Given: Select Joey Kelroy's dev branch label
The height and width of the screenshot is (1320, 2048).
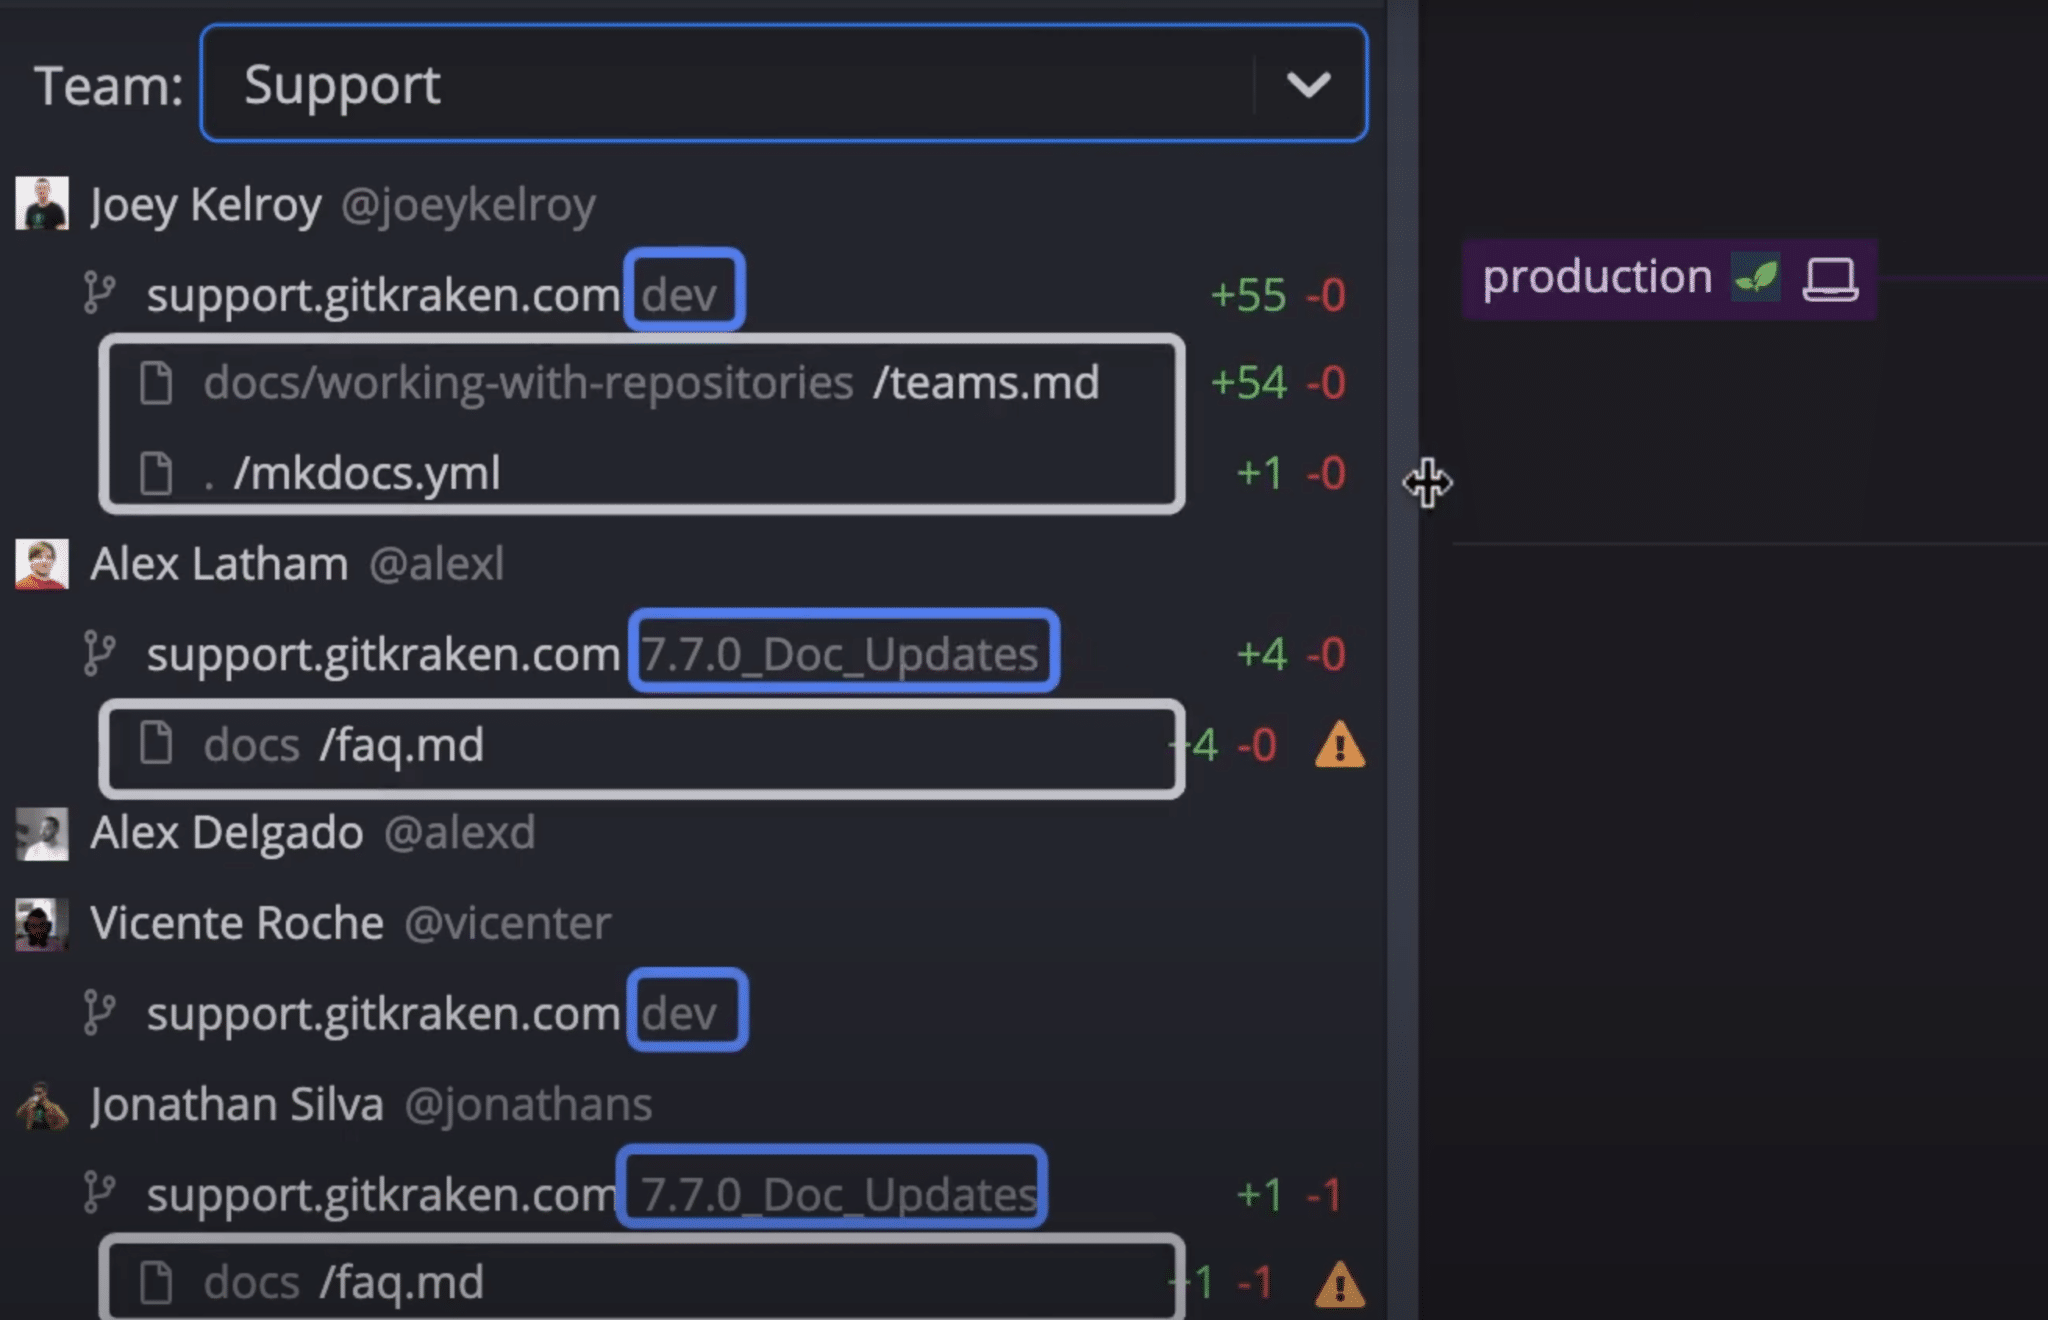Looking at the screenshot, I should 683,290.
